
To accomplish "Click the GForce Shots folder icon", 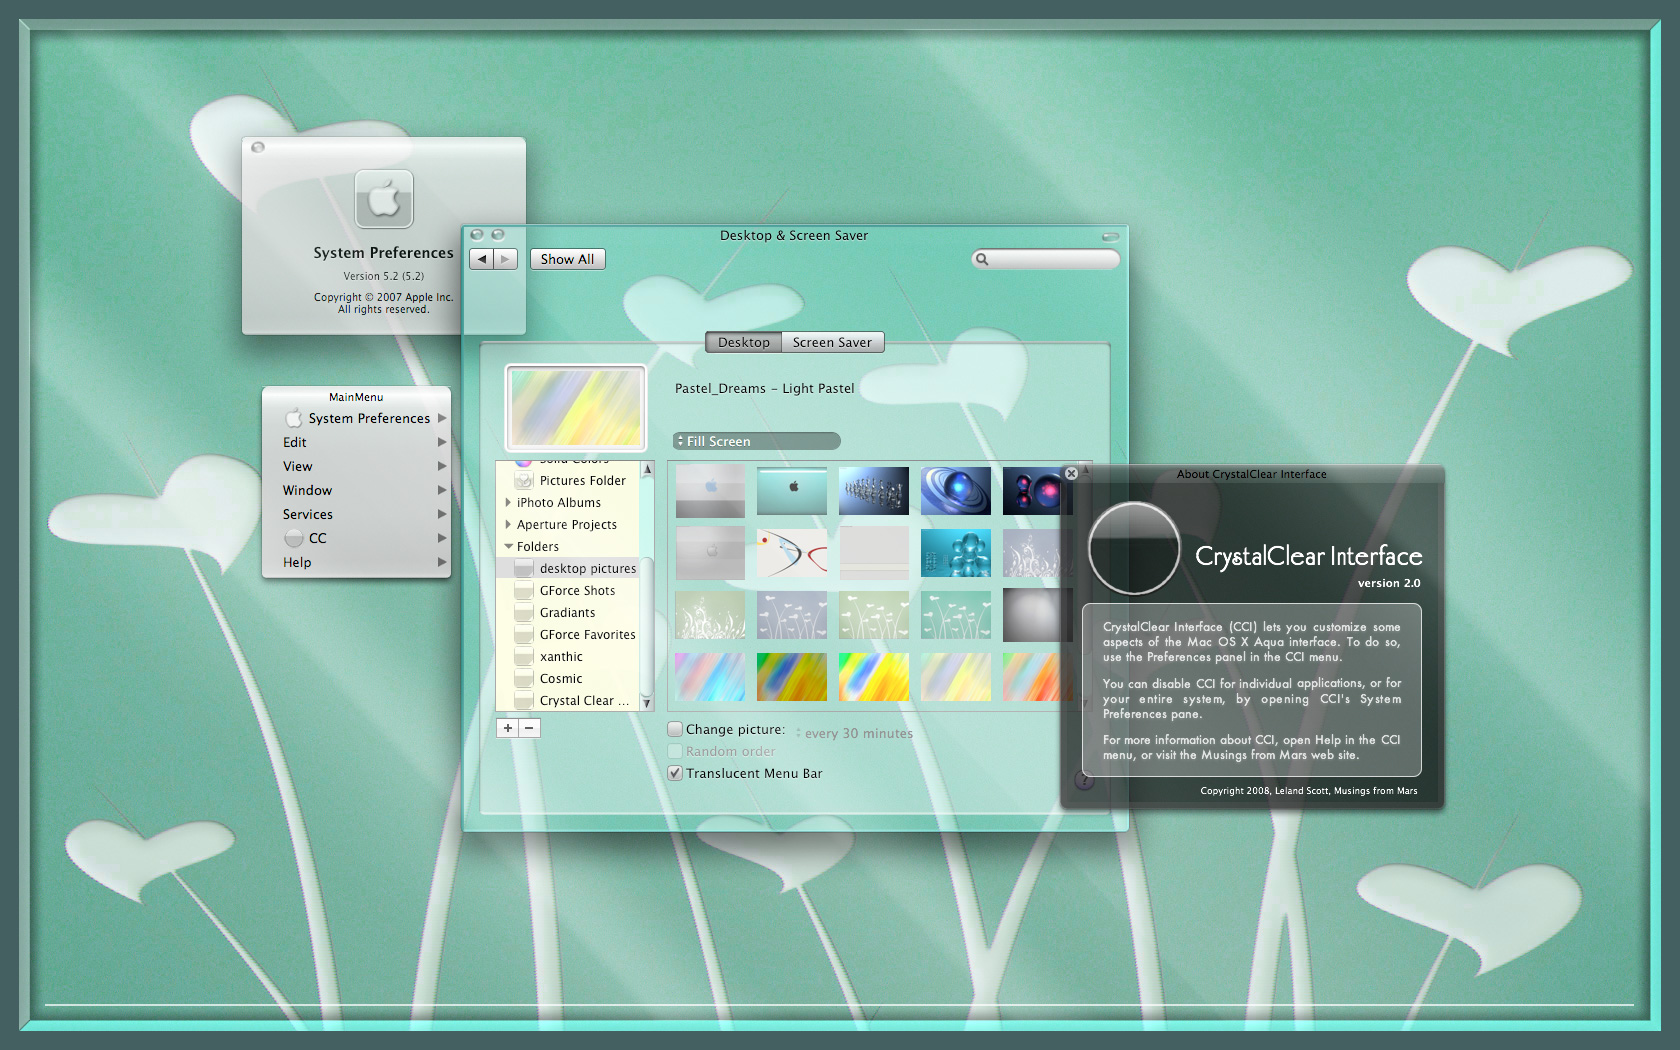I will [x=524, y=591].
